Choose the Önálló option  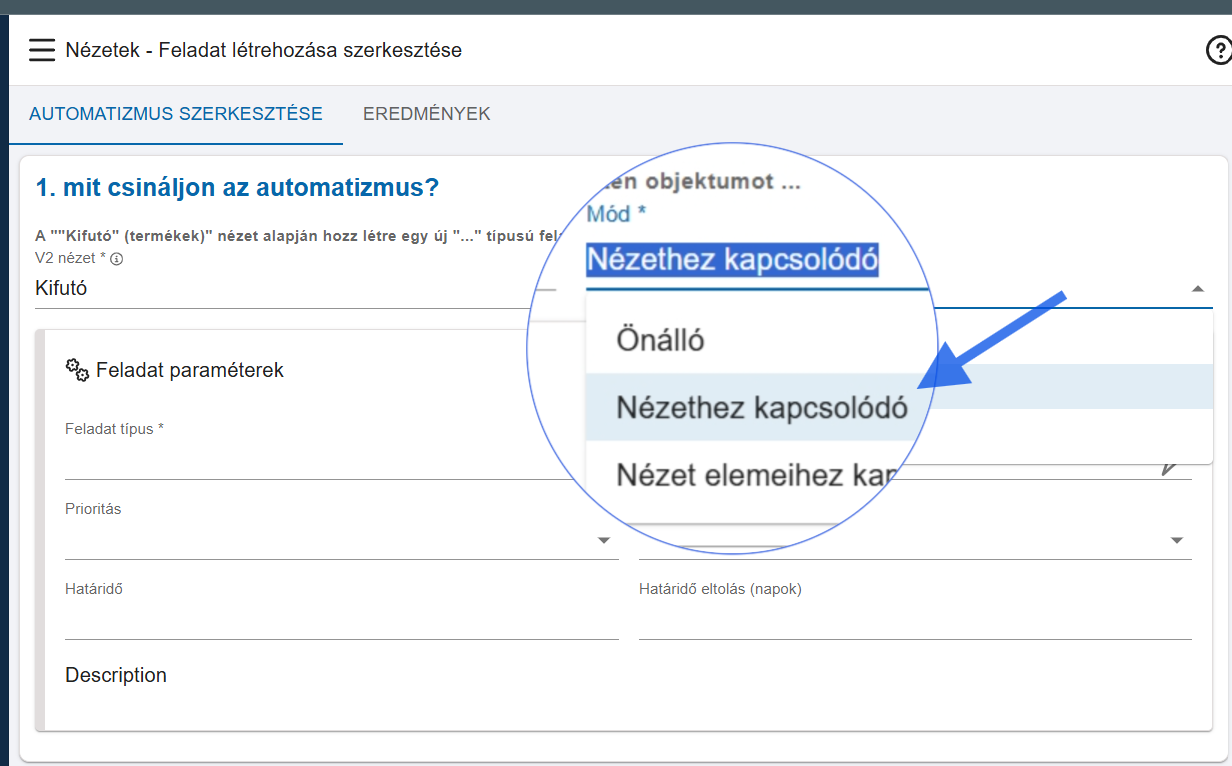pyautogui.click(x=661, y=340)
